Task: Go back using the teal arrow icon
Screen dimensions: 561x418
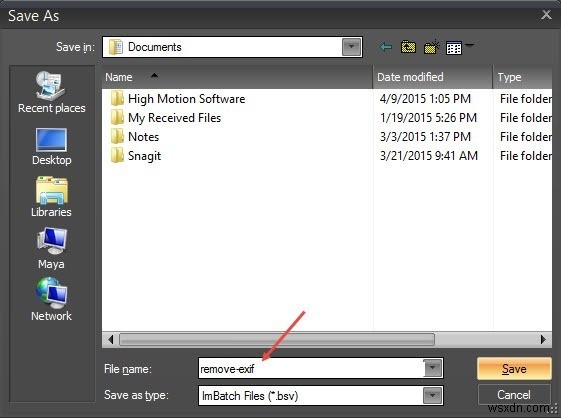Action: click(x=386, y=47)
